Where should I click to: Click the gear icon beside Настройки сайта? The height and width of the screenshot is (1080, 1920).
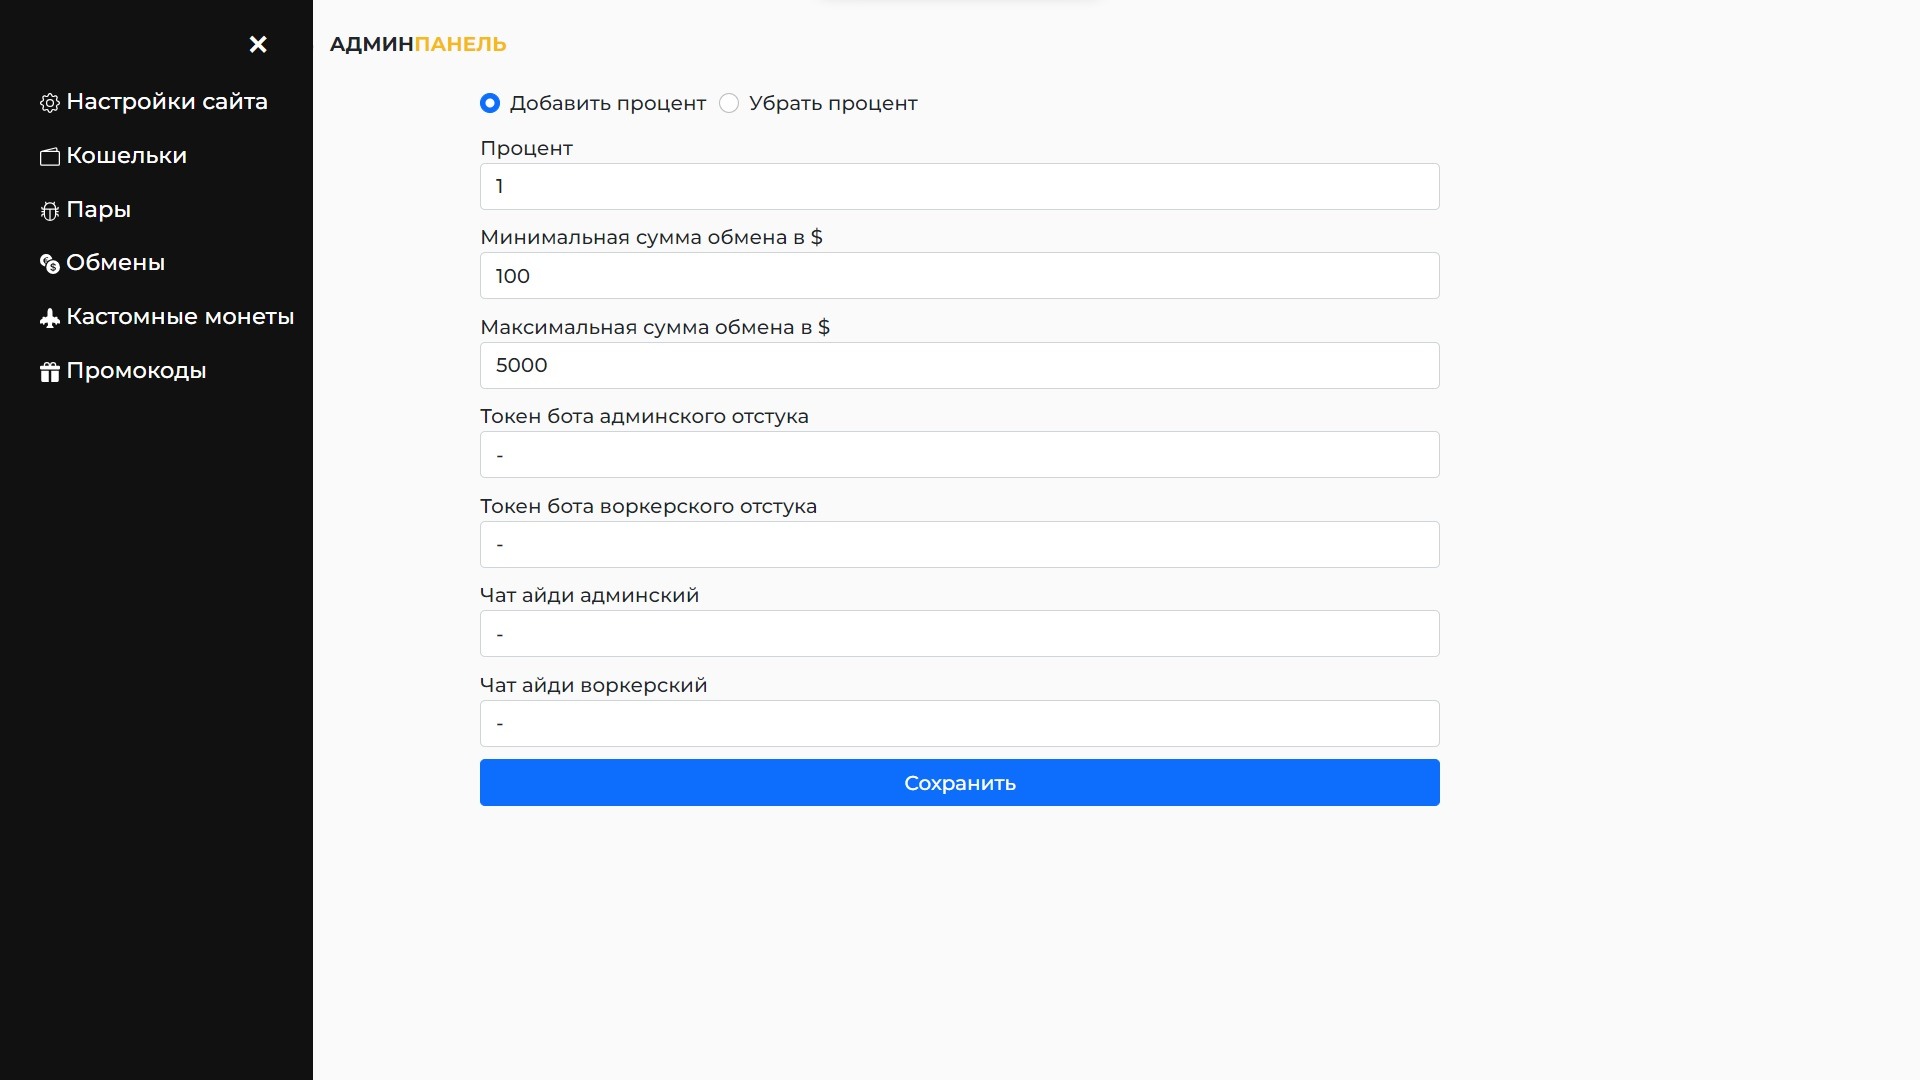pos(50,103)
